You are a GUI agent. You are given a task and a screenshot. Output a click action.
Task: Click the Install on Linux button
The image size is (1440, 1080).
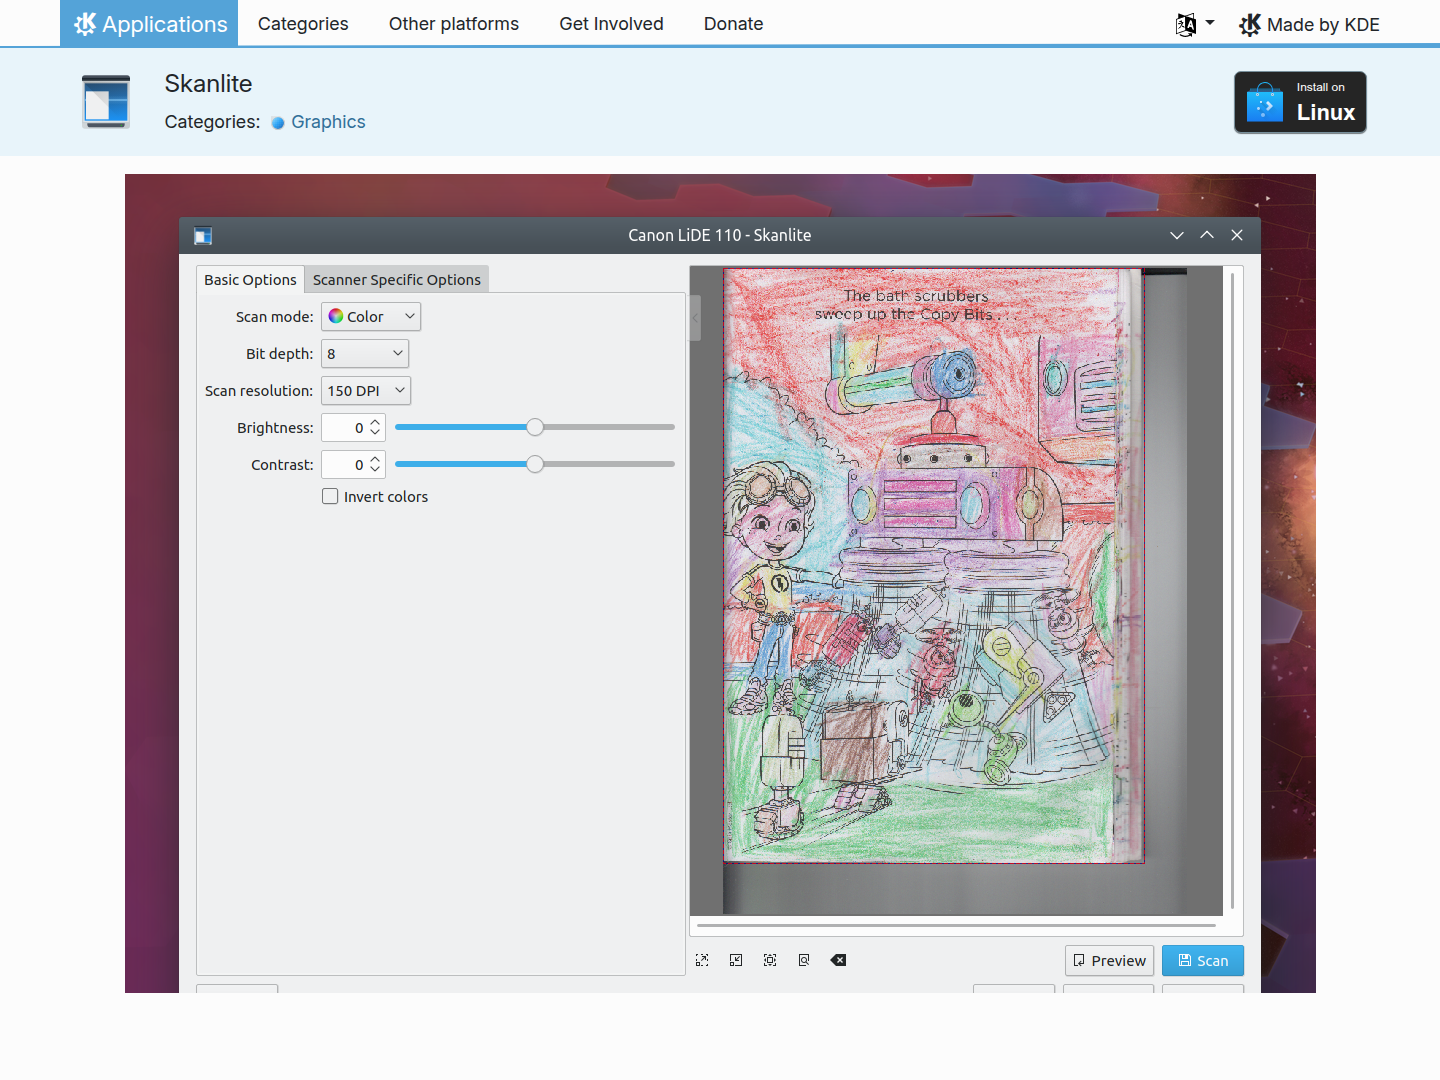click(1300, 102)
